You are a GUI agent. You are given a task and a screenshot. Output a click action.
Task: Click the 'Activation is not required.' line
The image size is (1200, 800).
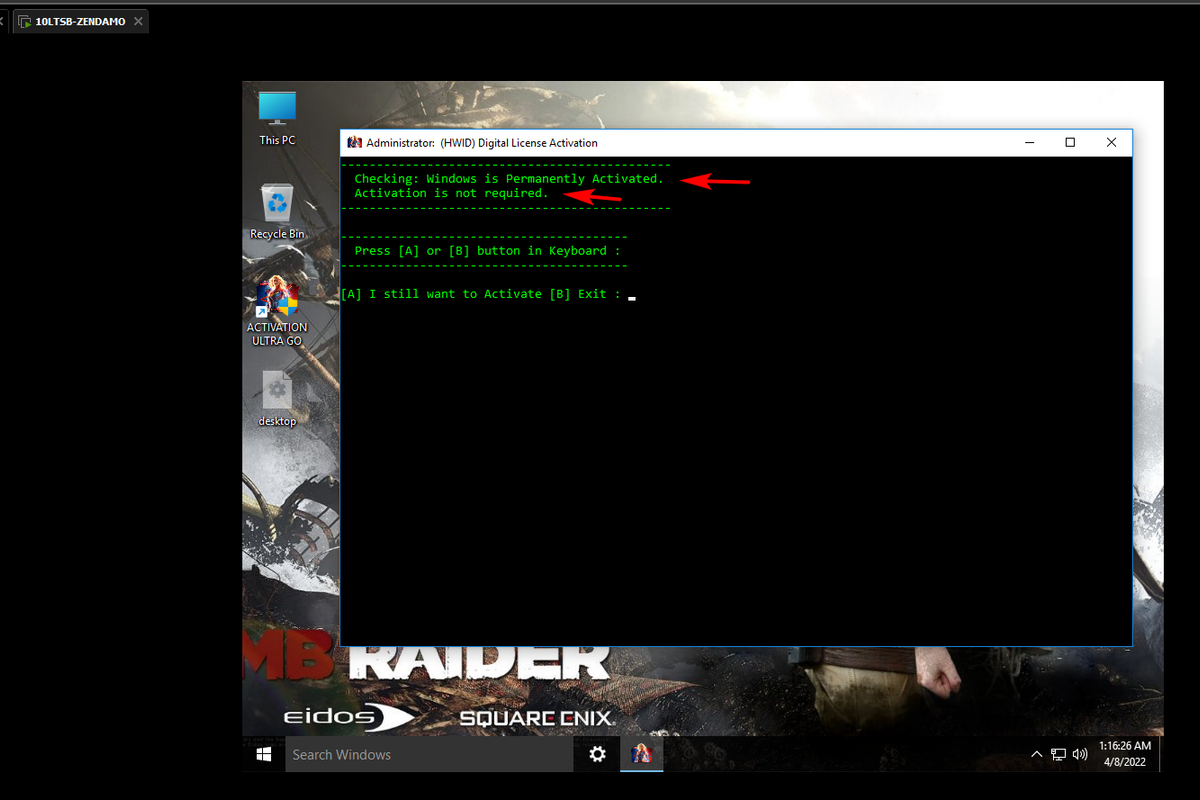451,193
